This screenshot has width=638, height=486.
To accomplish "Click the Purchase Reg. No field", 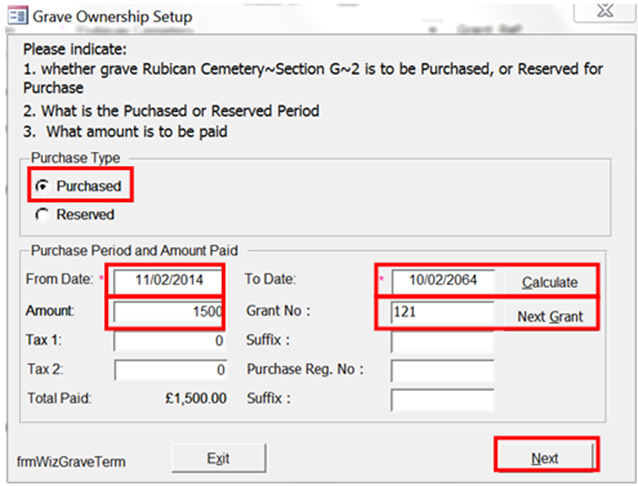I will (x=442, y=370).
